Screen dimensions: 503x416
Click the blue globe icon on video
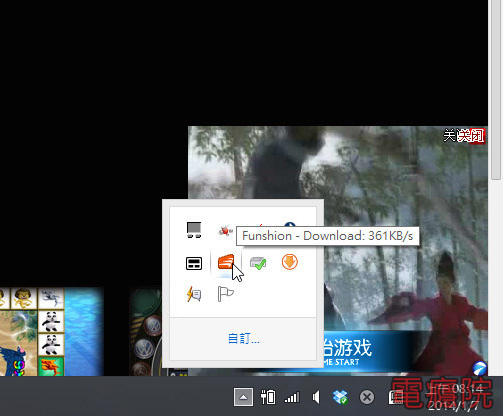pos(480,368)
